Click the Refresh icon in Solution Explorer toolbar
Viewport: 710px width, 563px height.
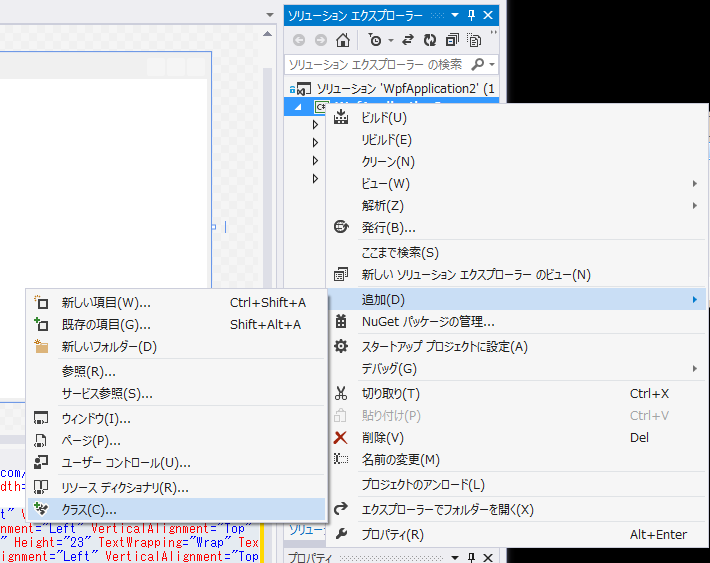[430, 40]
